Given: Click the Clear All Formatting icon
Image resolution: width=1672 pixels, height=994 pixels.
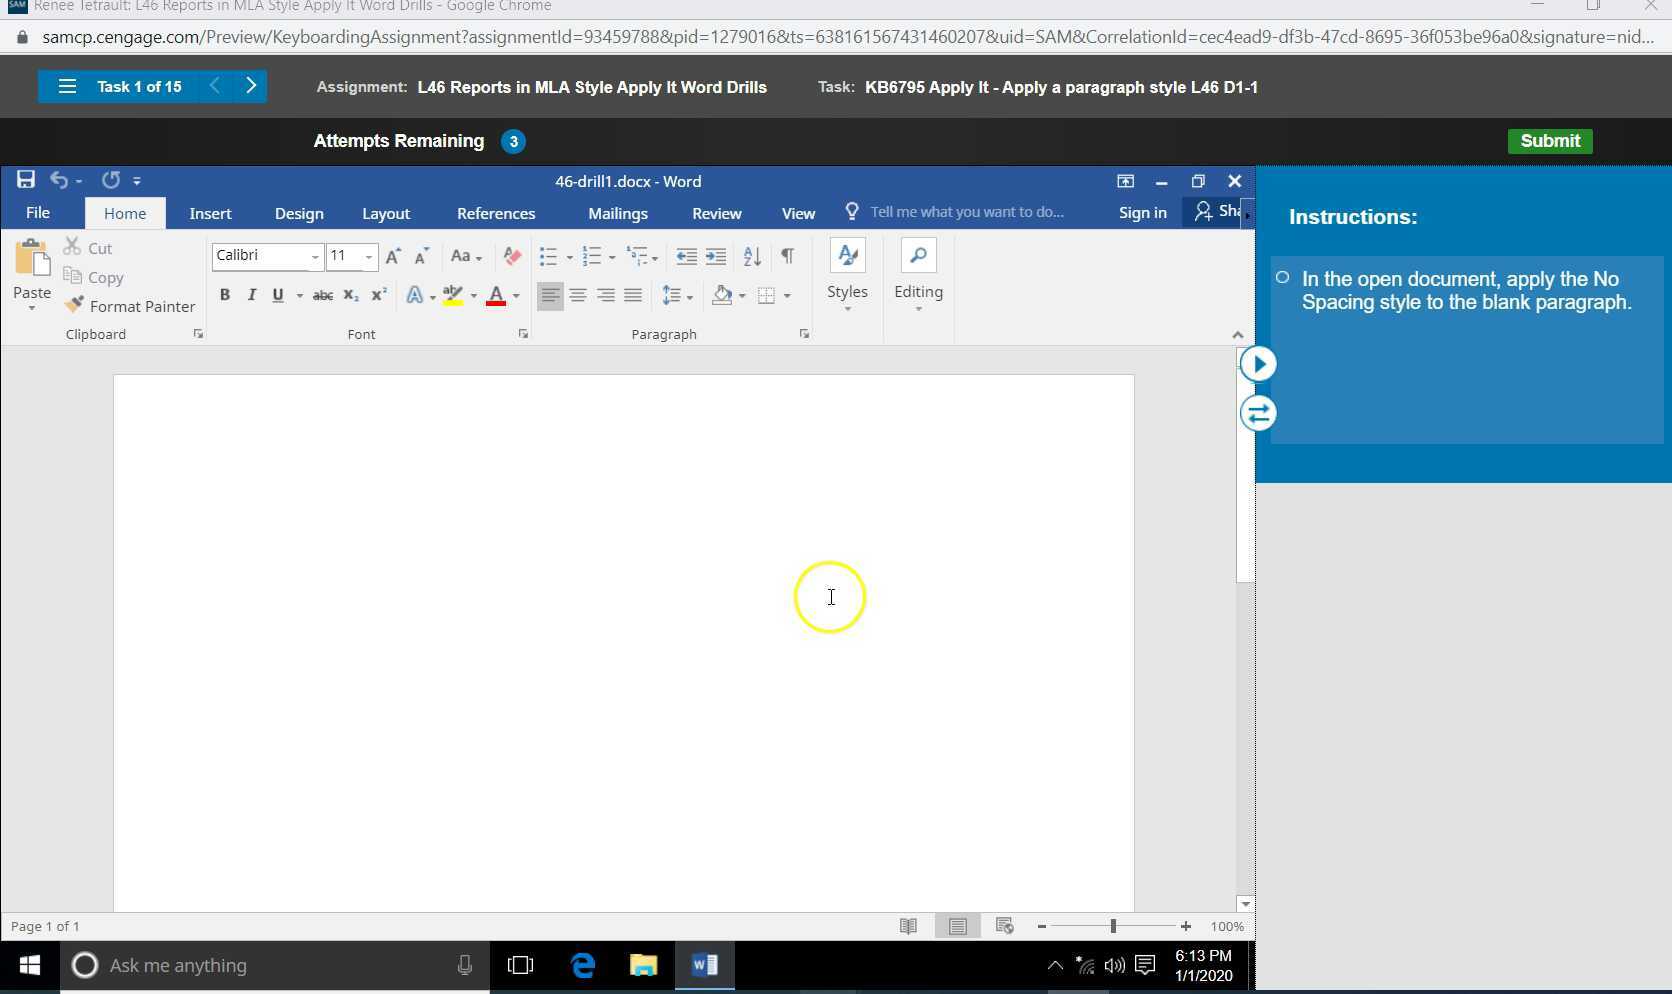Looking at the screenshot, I should (x=512, y=256).
